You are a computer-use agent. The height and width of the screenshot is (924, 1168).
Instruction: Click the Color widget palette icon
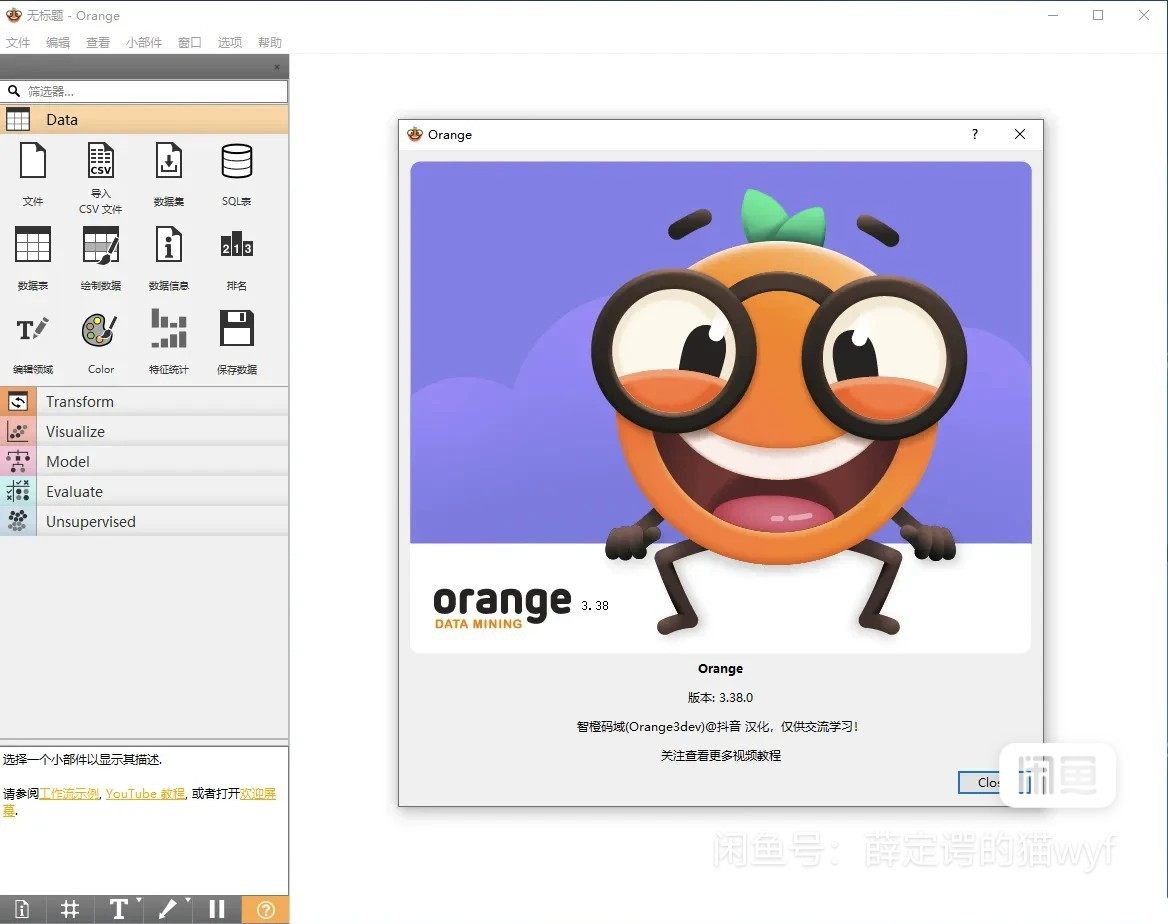100,330
